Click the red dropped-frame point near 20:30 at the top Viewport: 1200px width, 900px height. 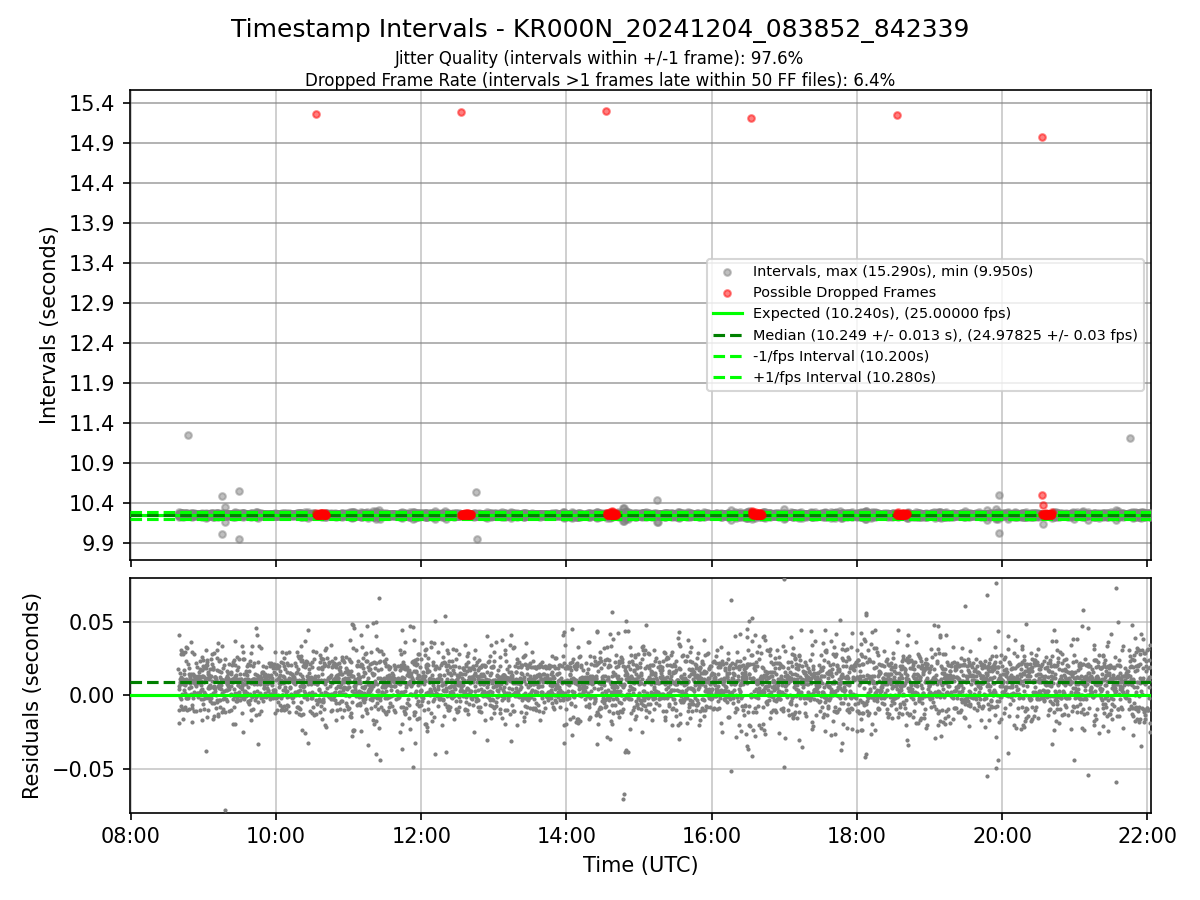tap(1042, 137)
